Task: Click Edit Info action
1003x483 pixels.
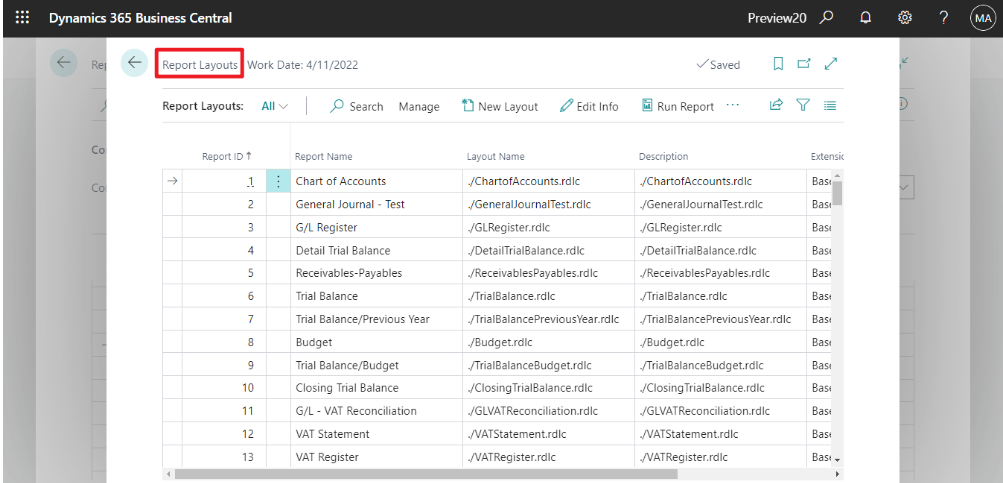Action: tap(589, 106)
